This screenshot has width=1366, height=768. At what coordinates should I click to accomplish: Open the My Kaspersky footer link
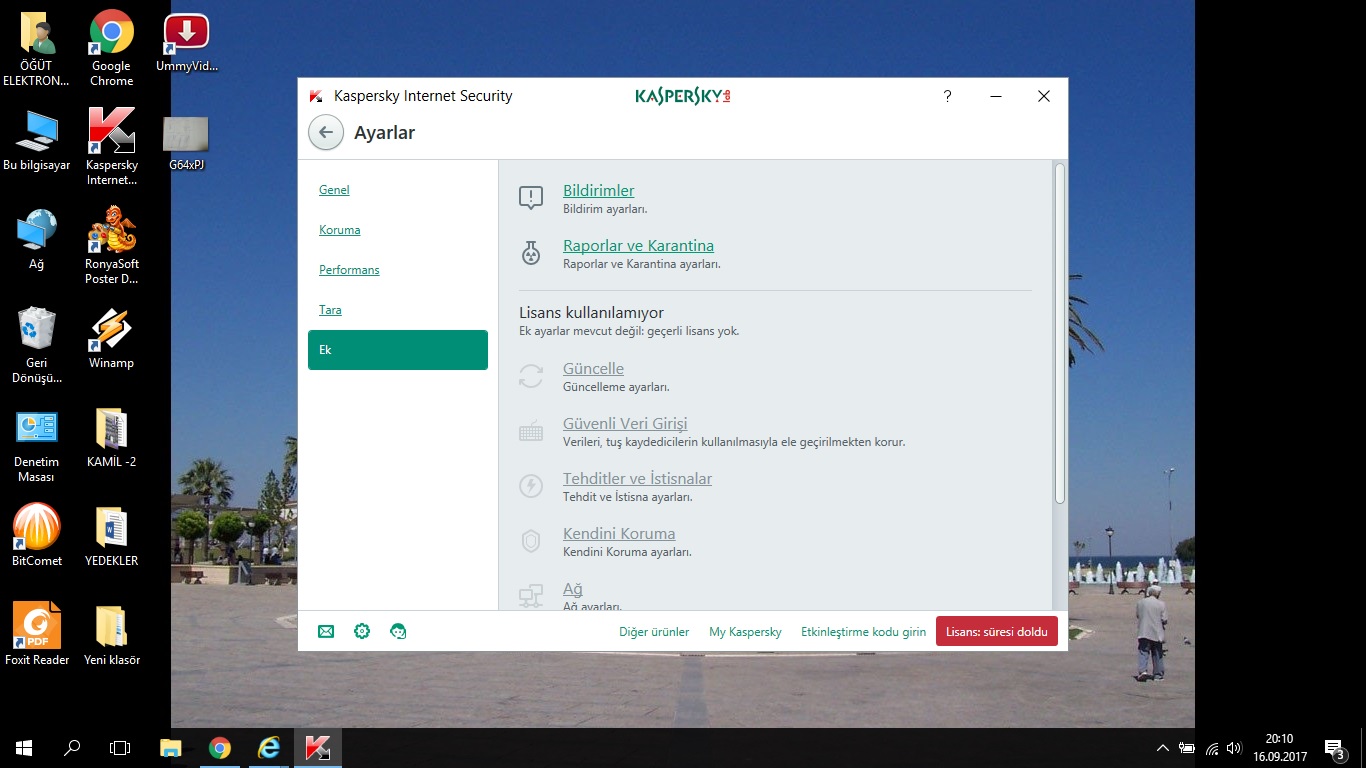coord(745,632)
